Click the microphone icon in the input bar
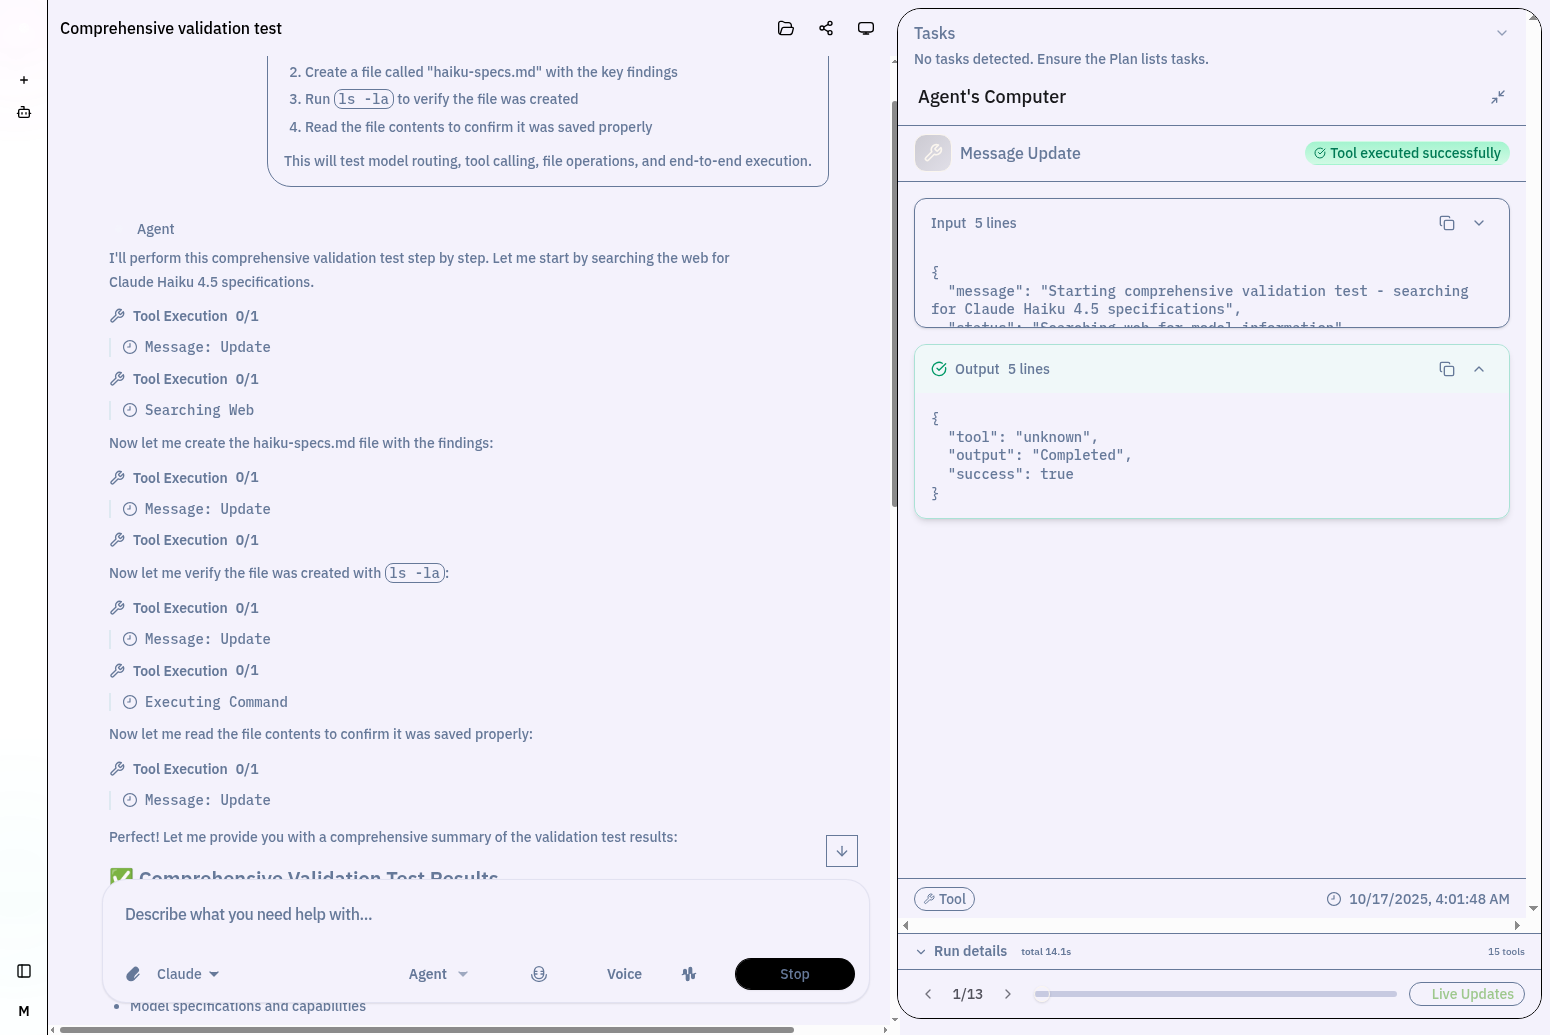 pyautogui.click(x=539, y=973)
